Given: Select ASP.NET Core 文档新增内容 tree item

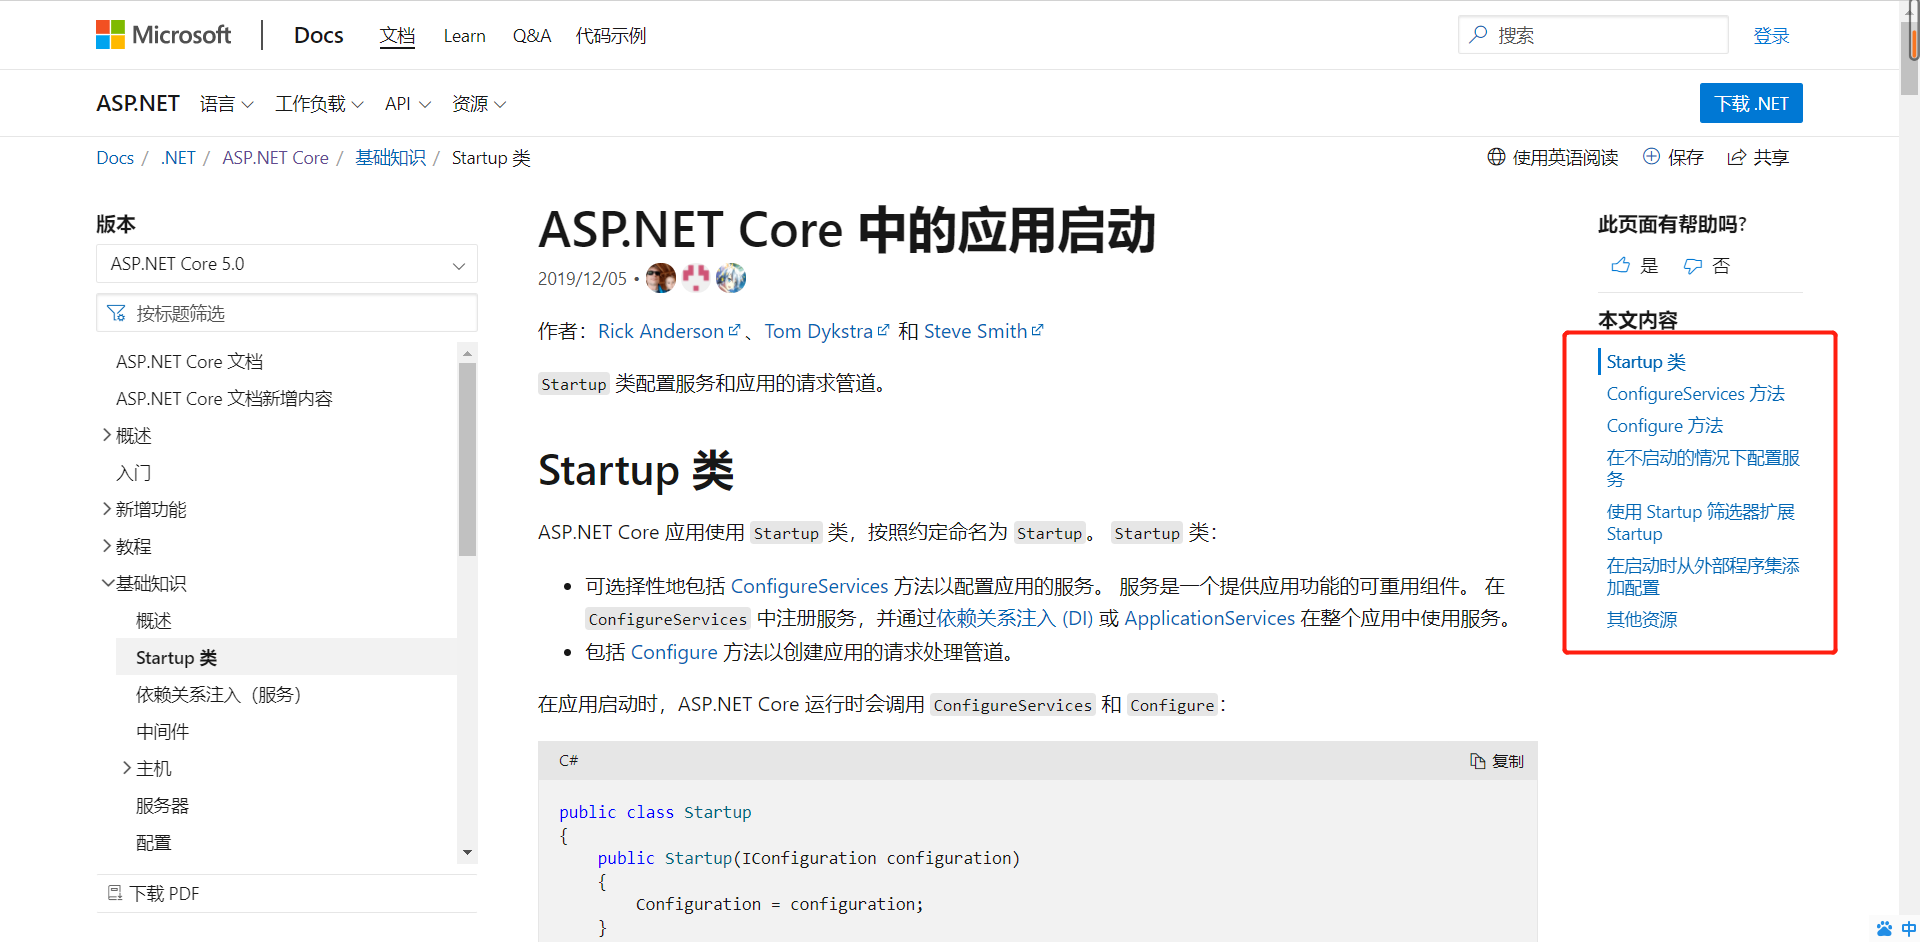Looking at the screenshot, I should 224,398.
